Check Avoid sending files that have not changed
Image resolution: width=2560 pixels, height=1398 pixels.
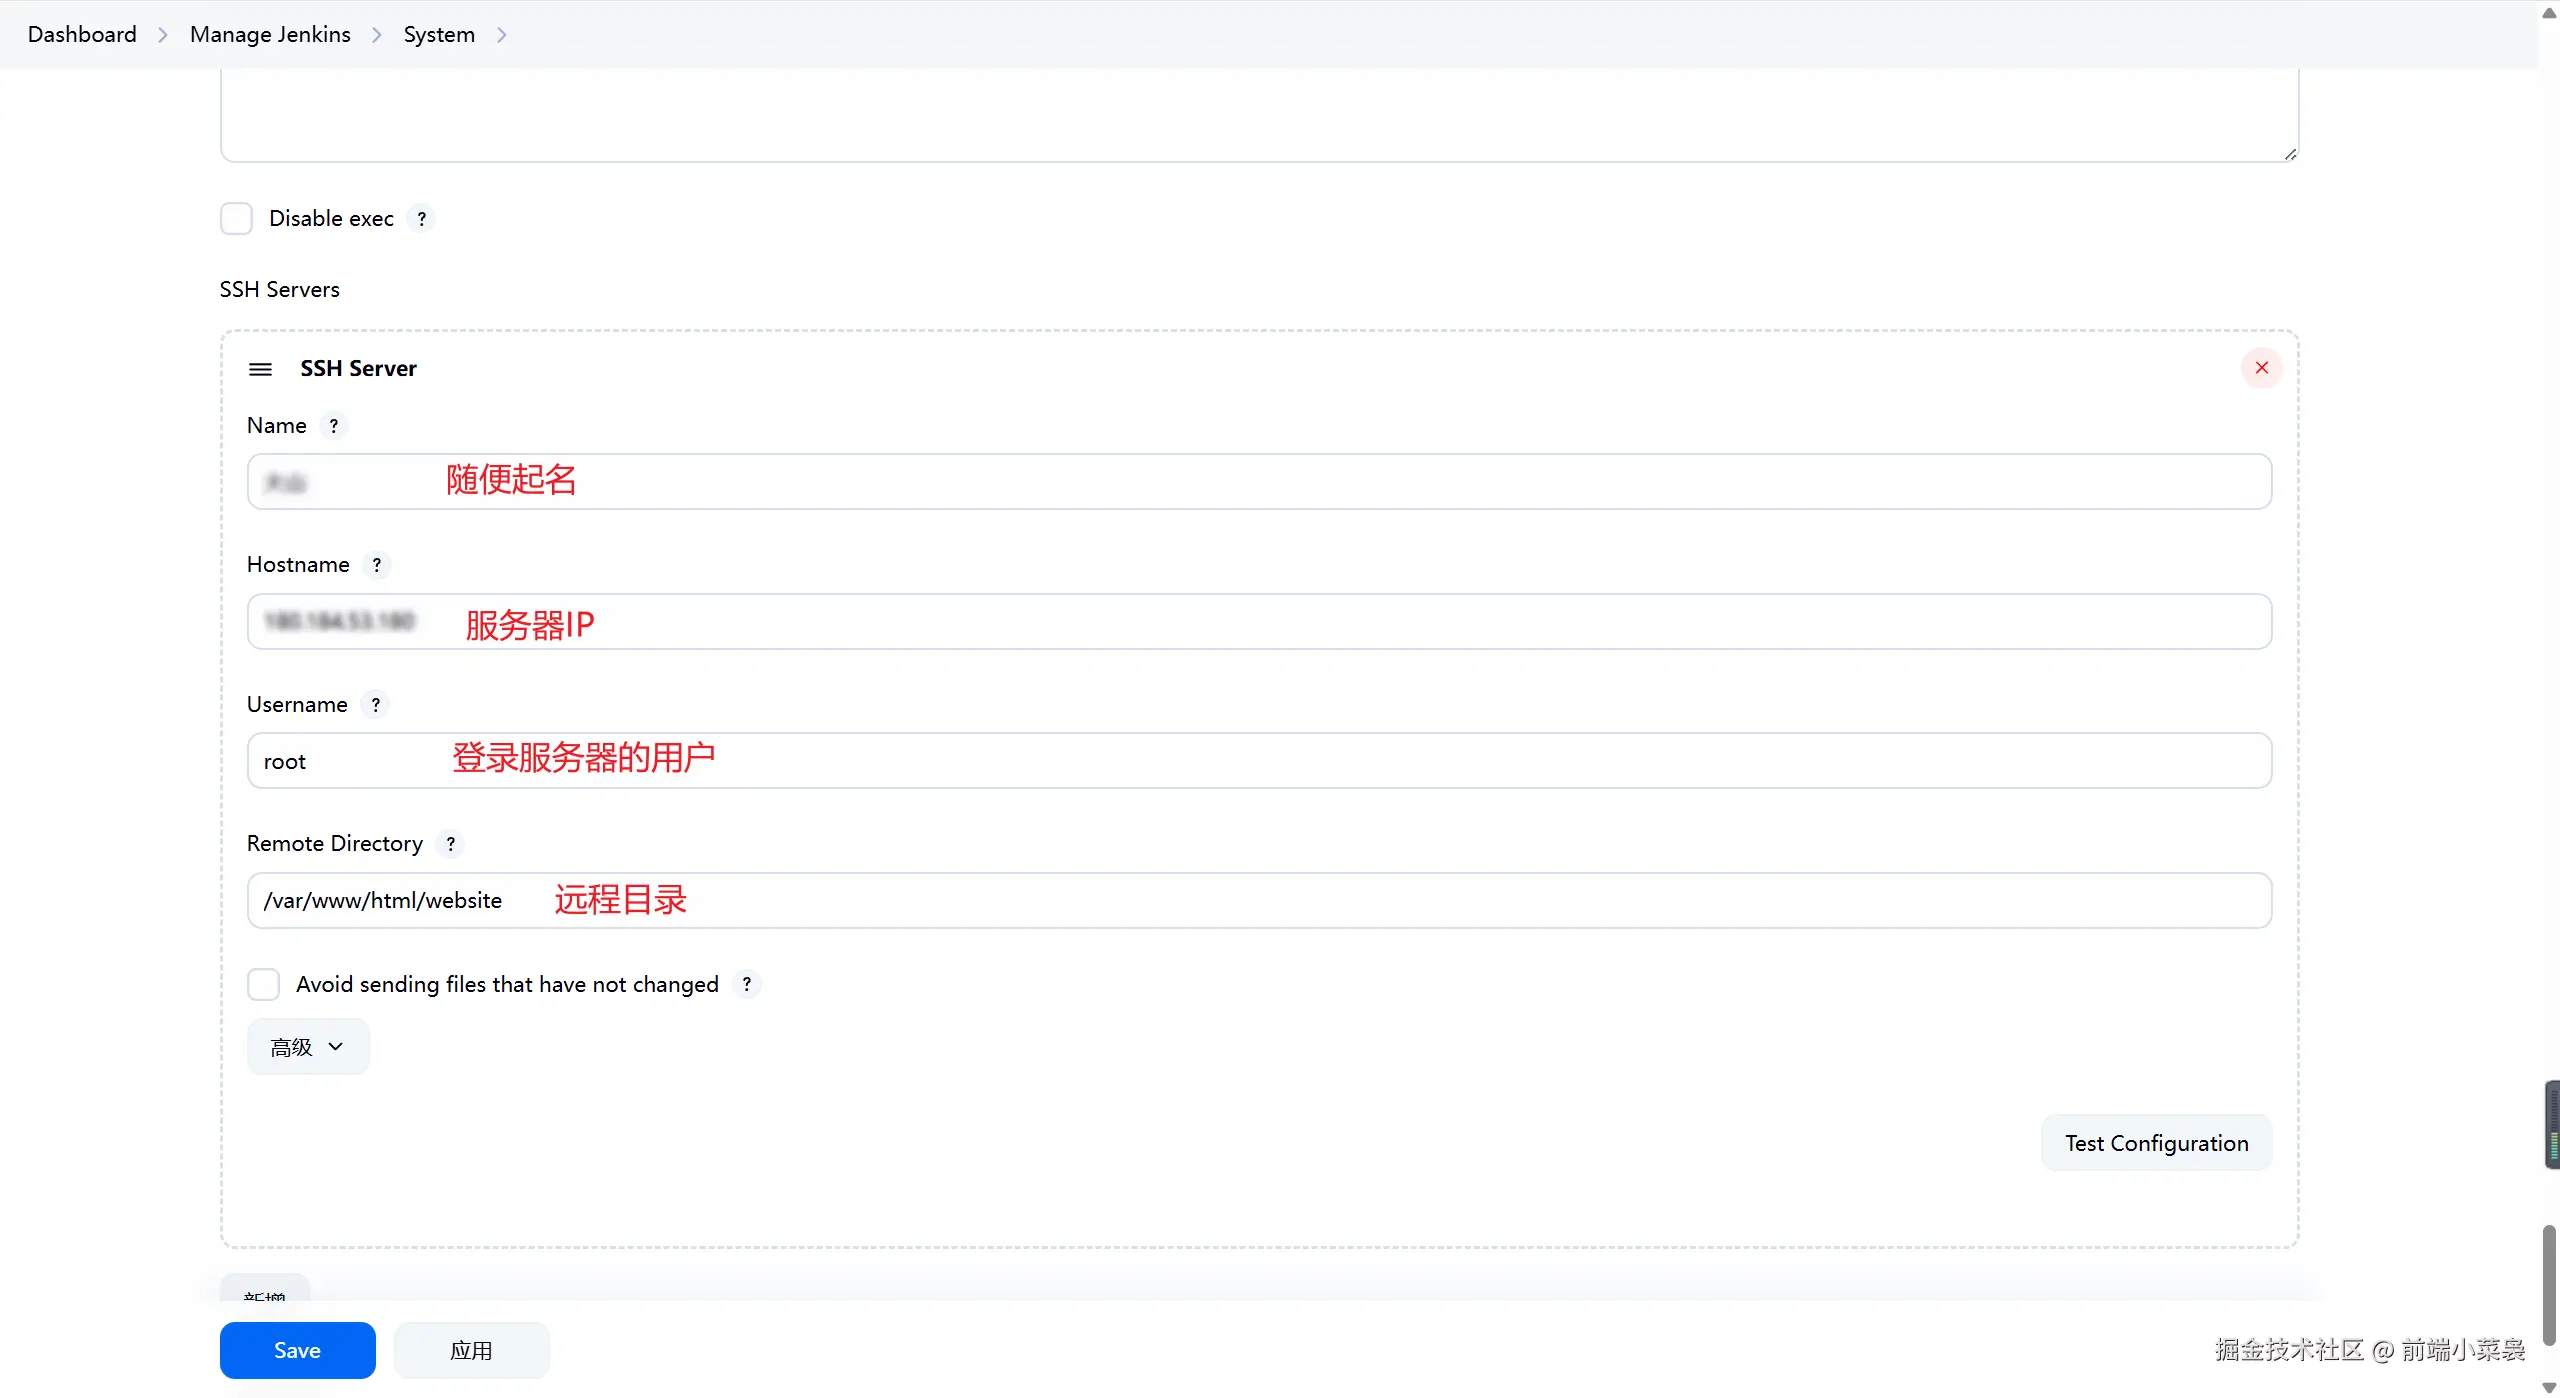(263, 984)
